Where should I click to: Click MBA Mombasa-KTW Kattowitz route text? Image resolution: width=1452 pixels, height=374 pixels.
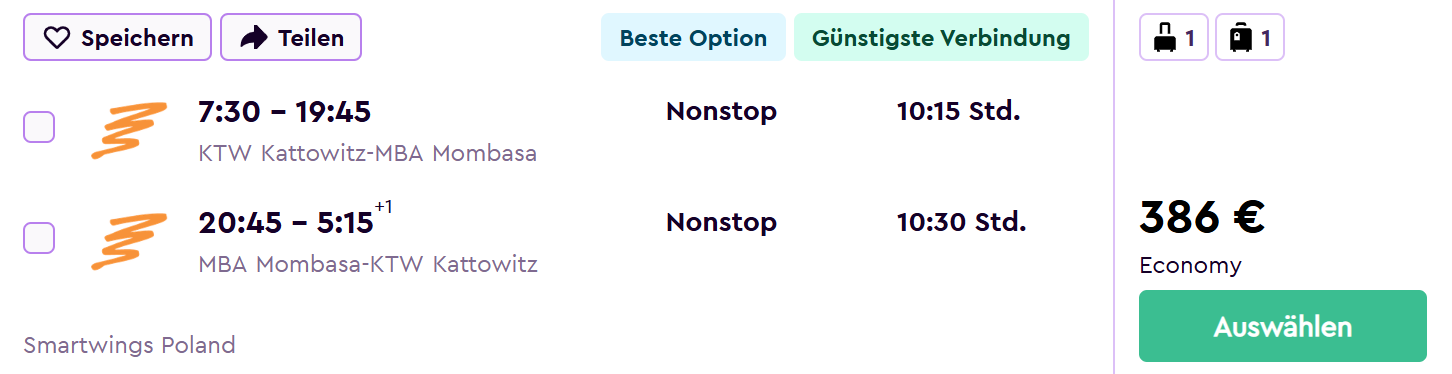coord(368,265)
